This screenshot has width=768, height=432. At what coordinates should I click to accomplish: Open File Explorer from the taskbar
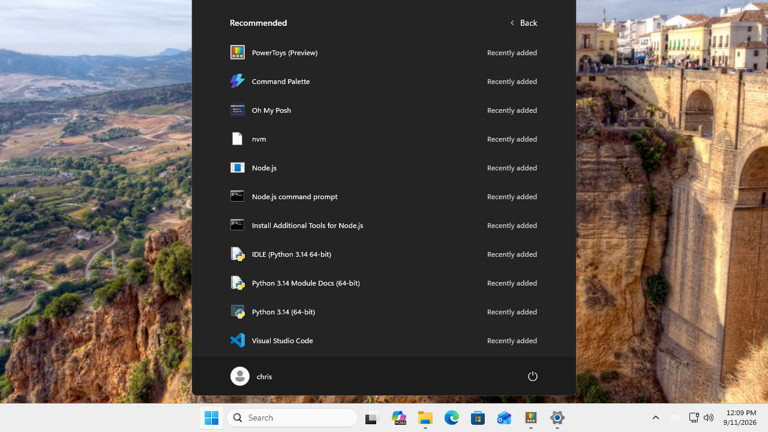point(425,418)
